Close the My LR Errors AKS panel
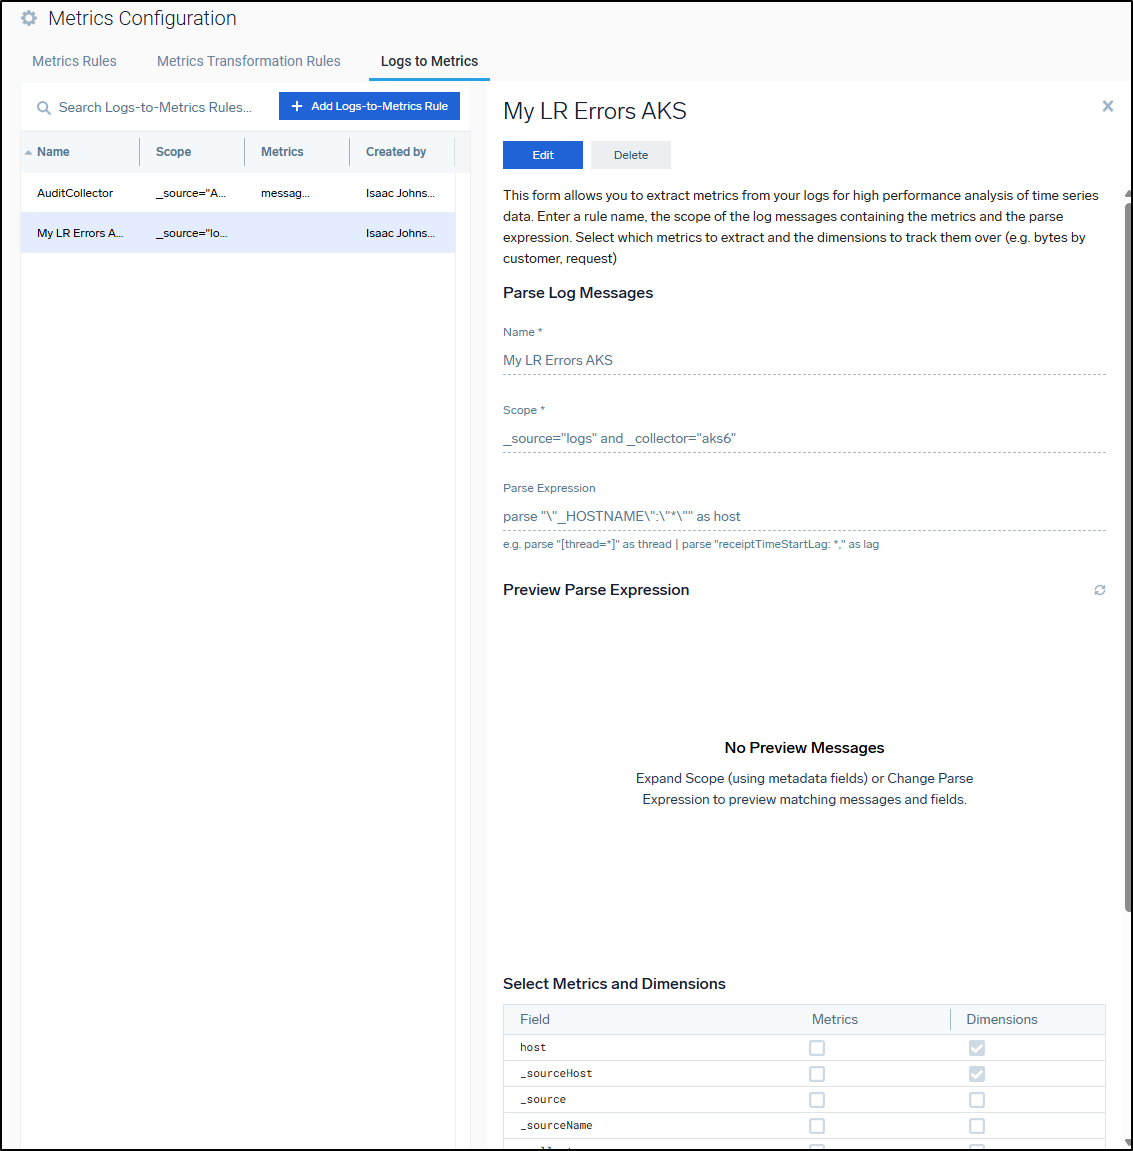 click(1107, 106)
